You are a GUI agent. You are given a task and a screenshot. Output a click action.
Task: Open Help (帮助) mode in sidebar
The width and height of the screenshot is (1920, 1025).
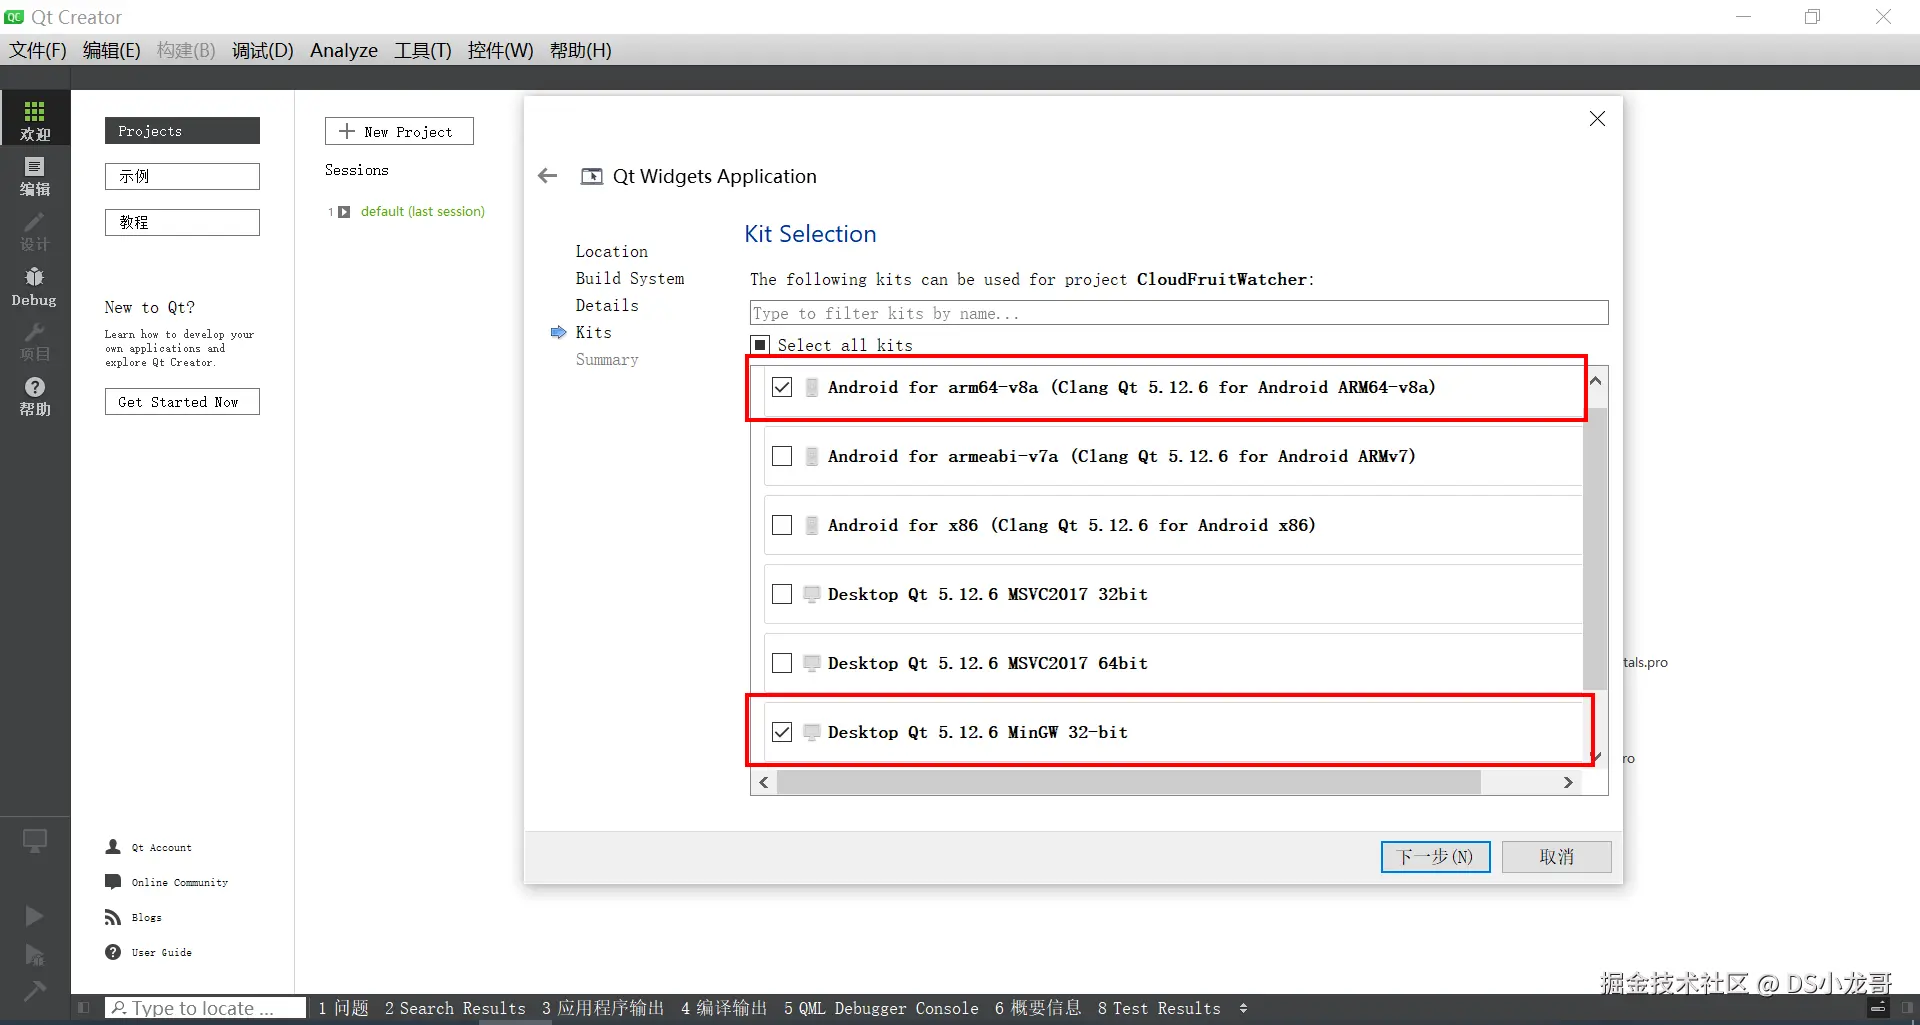click(x=35, y=396)
